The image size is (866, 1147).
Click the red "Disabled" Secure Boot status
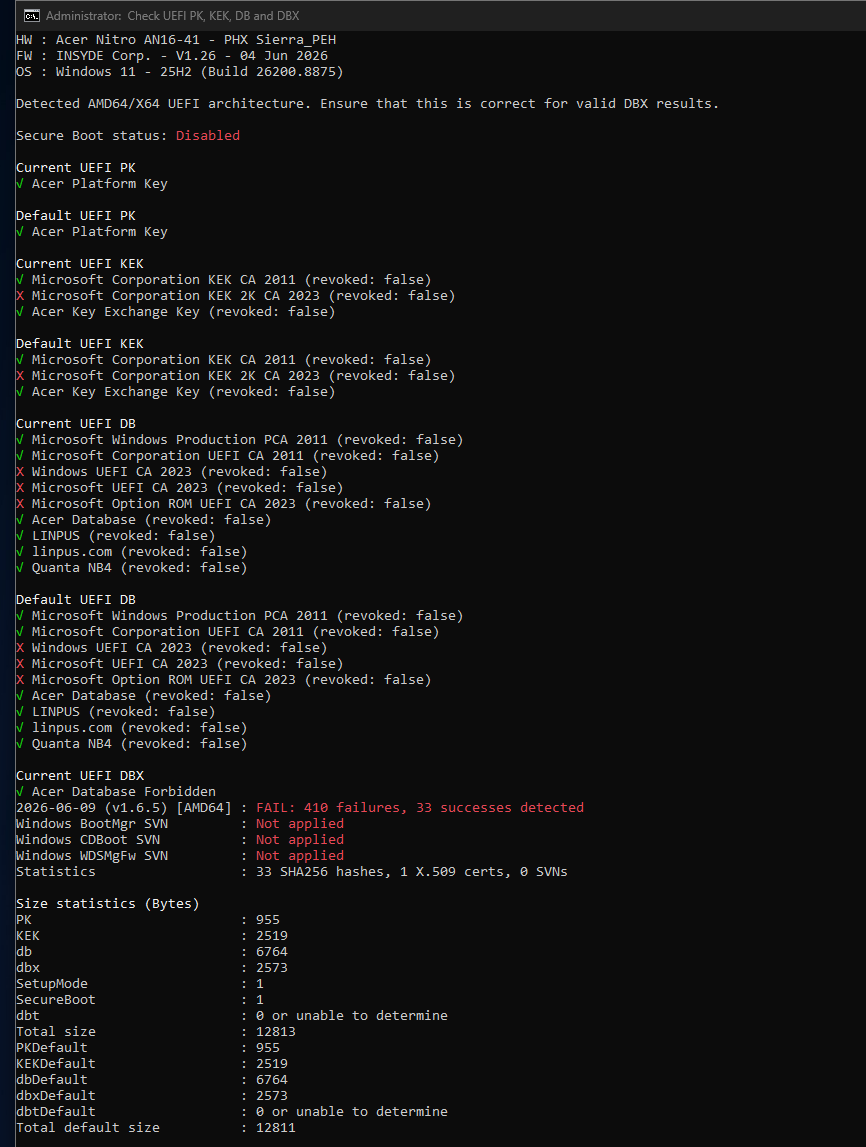208,135
